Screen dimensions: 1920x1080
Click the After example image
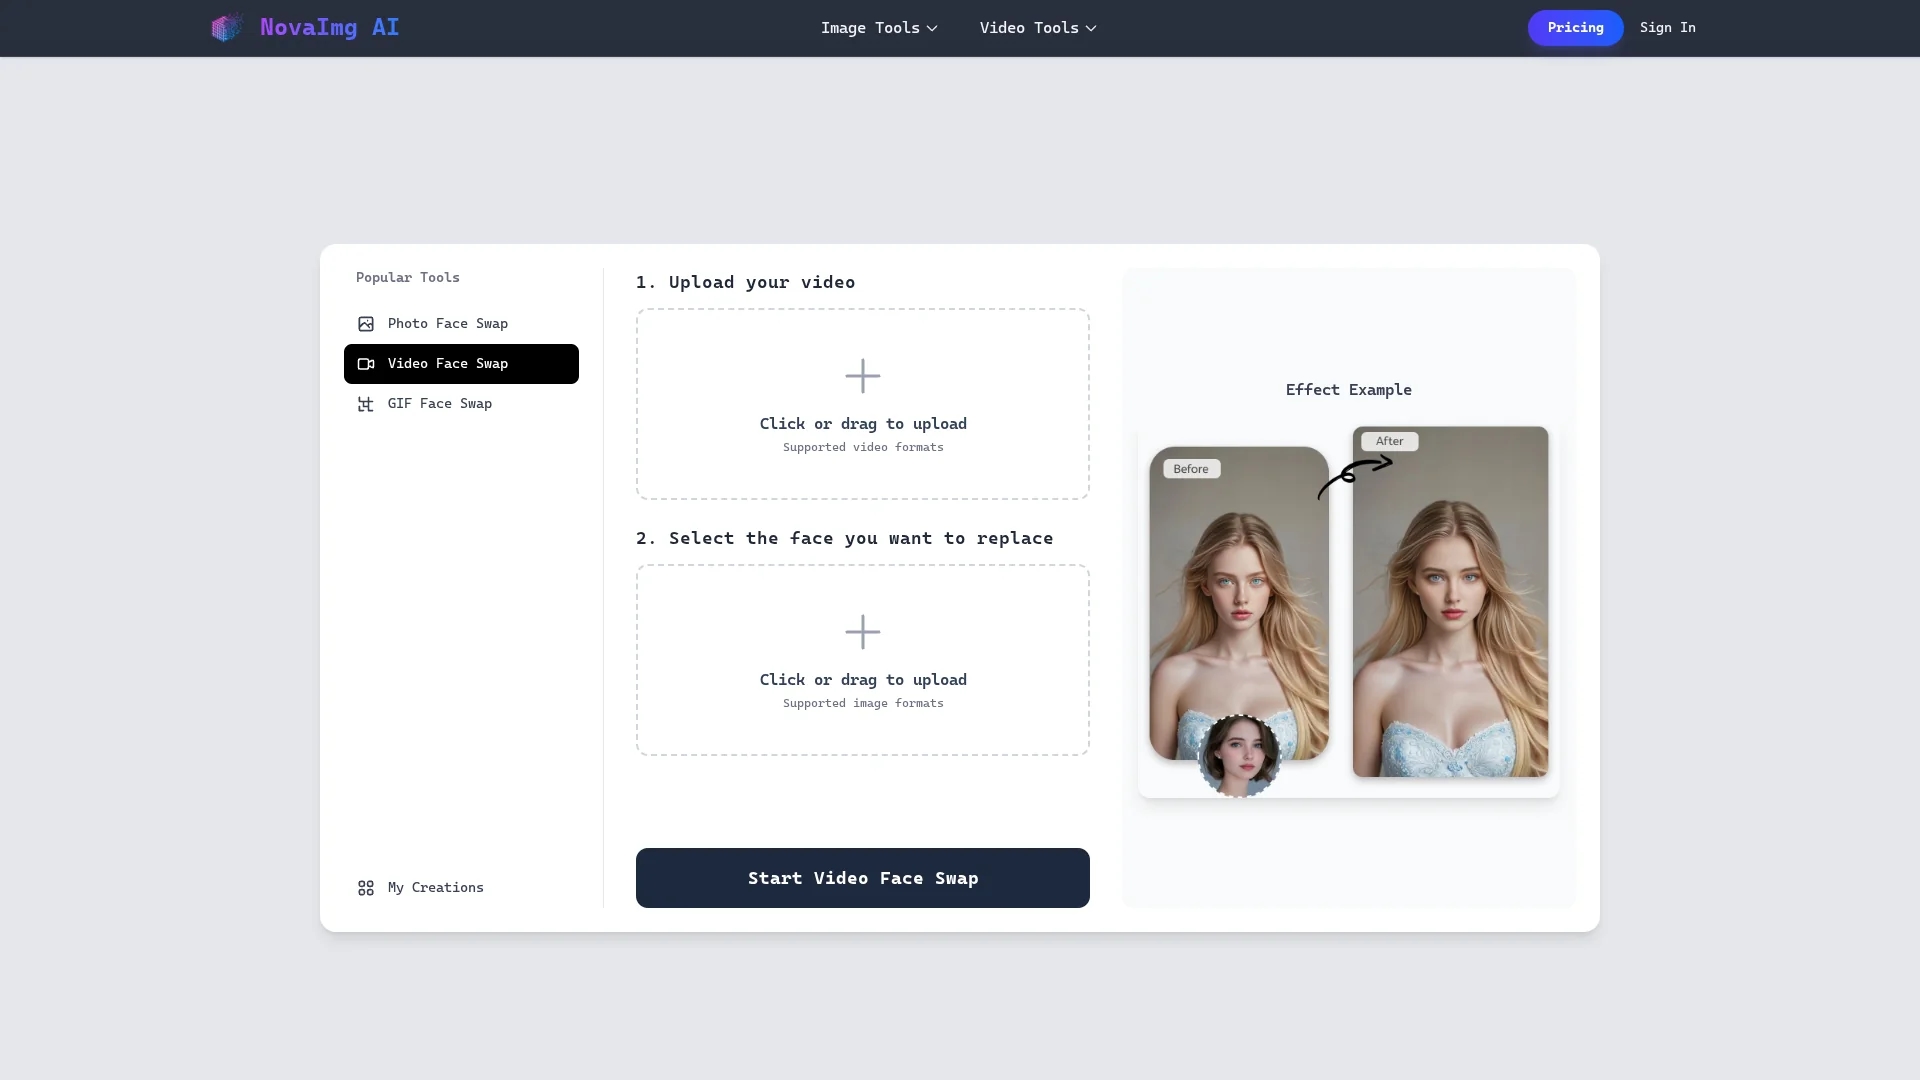(1450, 602)
